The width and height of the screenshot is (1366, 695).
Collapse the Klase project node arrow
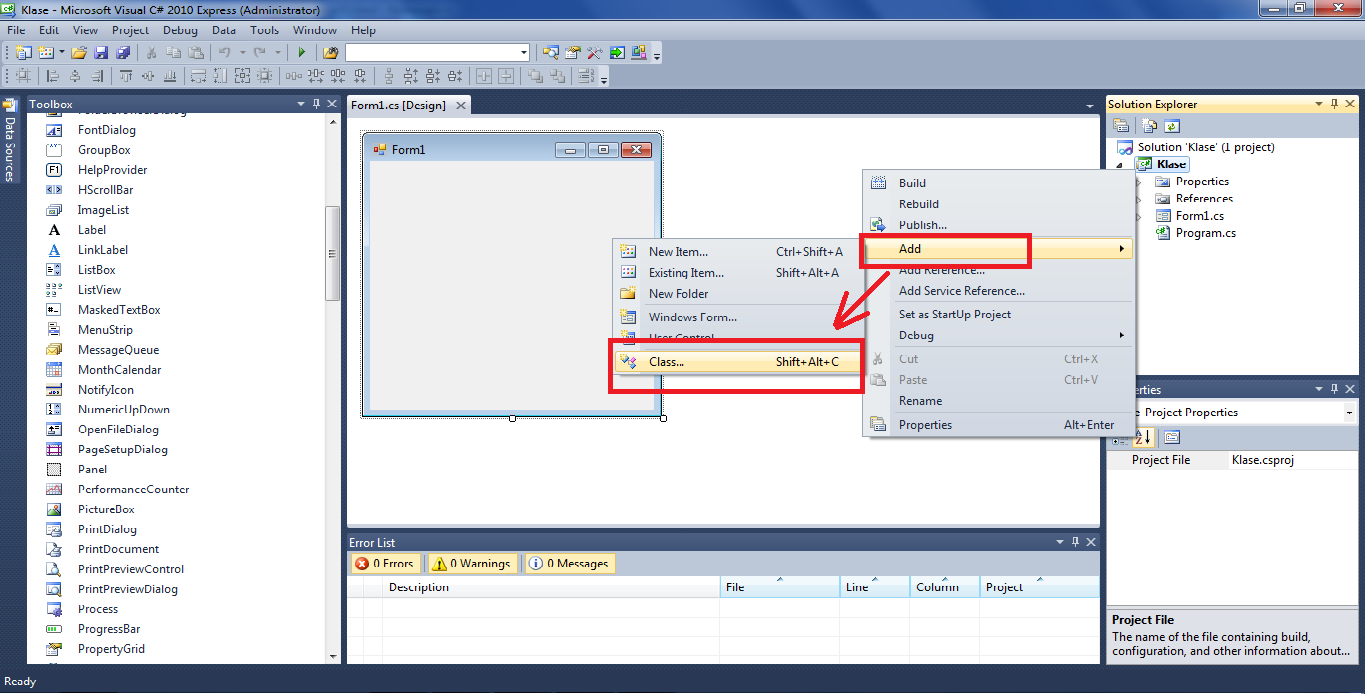coord(1119,165)
